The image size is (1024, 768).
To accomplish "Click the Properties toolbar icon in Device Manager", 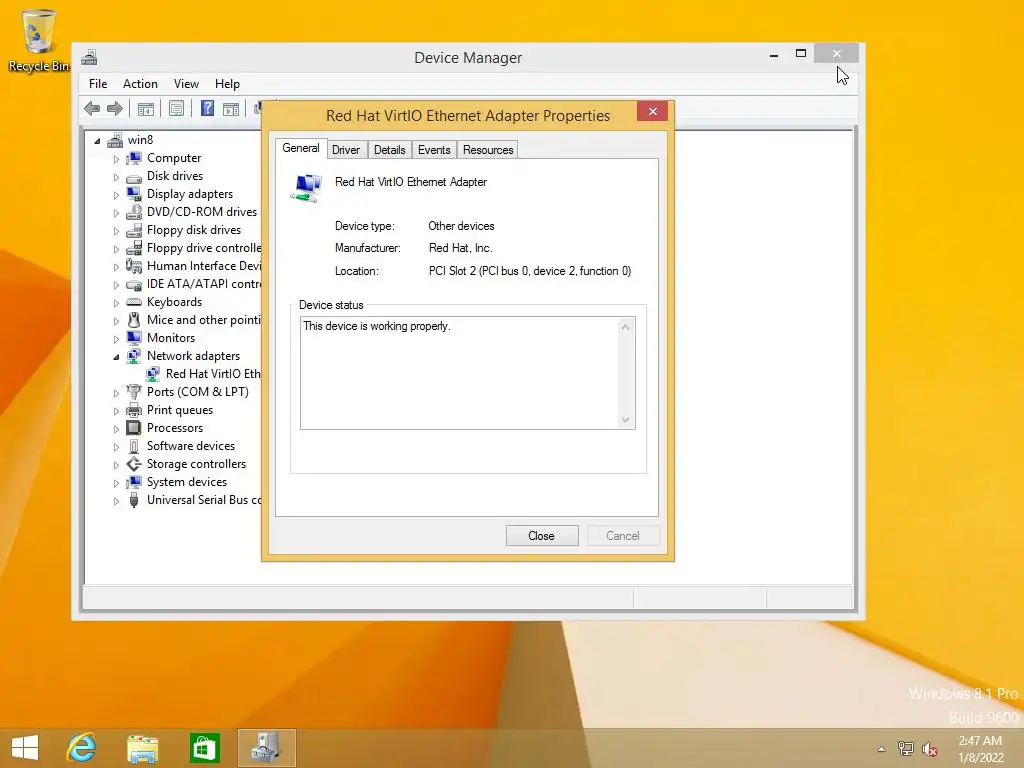I will pyautogui.click(x=176, y=108).
